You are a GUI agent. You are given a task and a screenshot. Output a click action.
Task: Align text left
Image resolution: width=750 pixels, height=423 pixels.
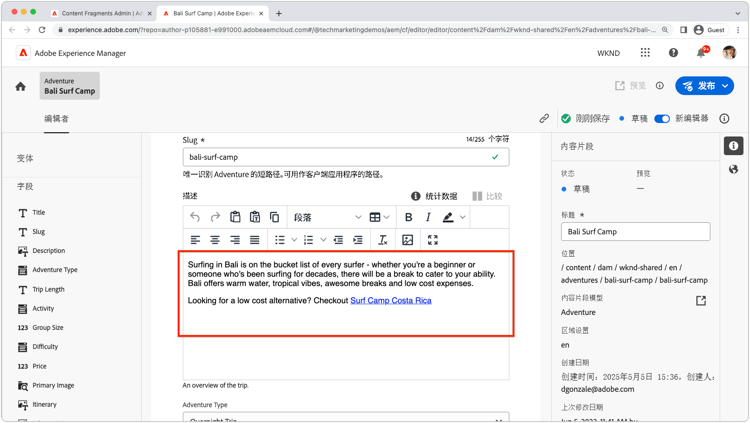[x=195, y=240]
